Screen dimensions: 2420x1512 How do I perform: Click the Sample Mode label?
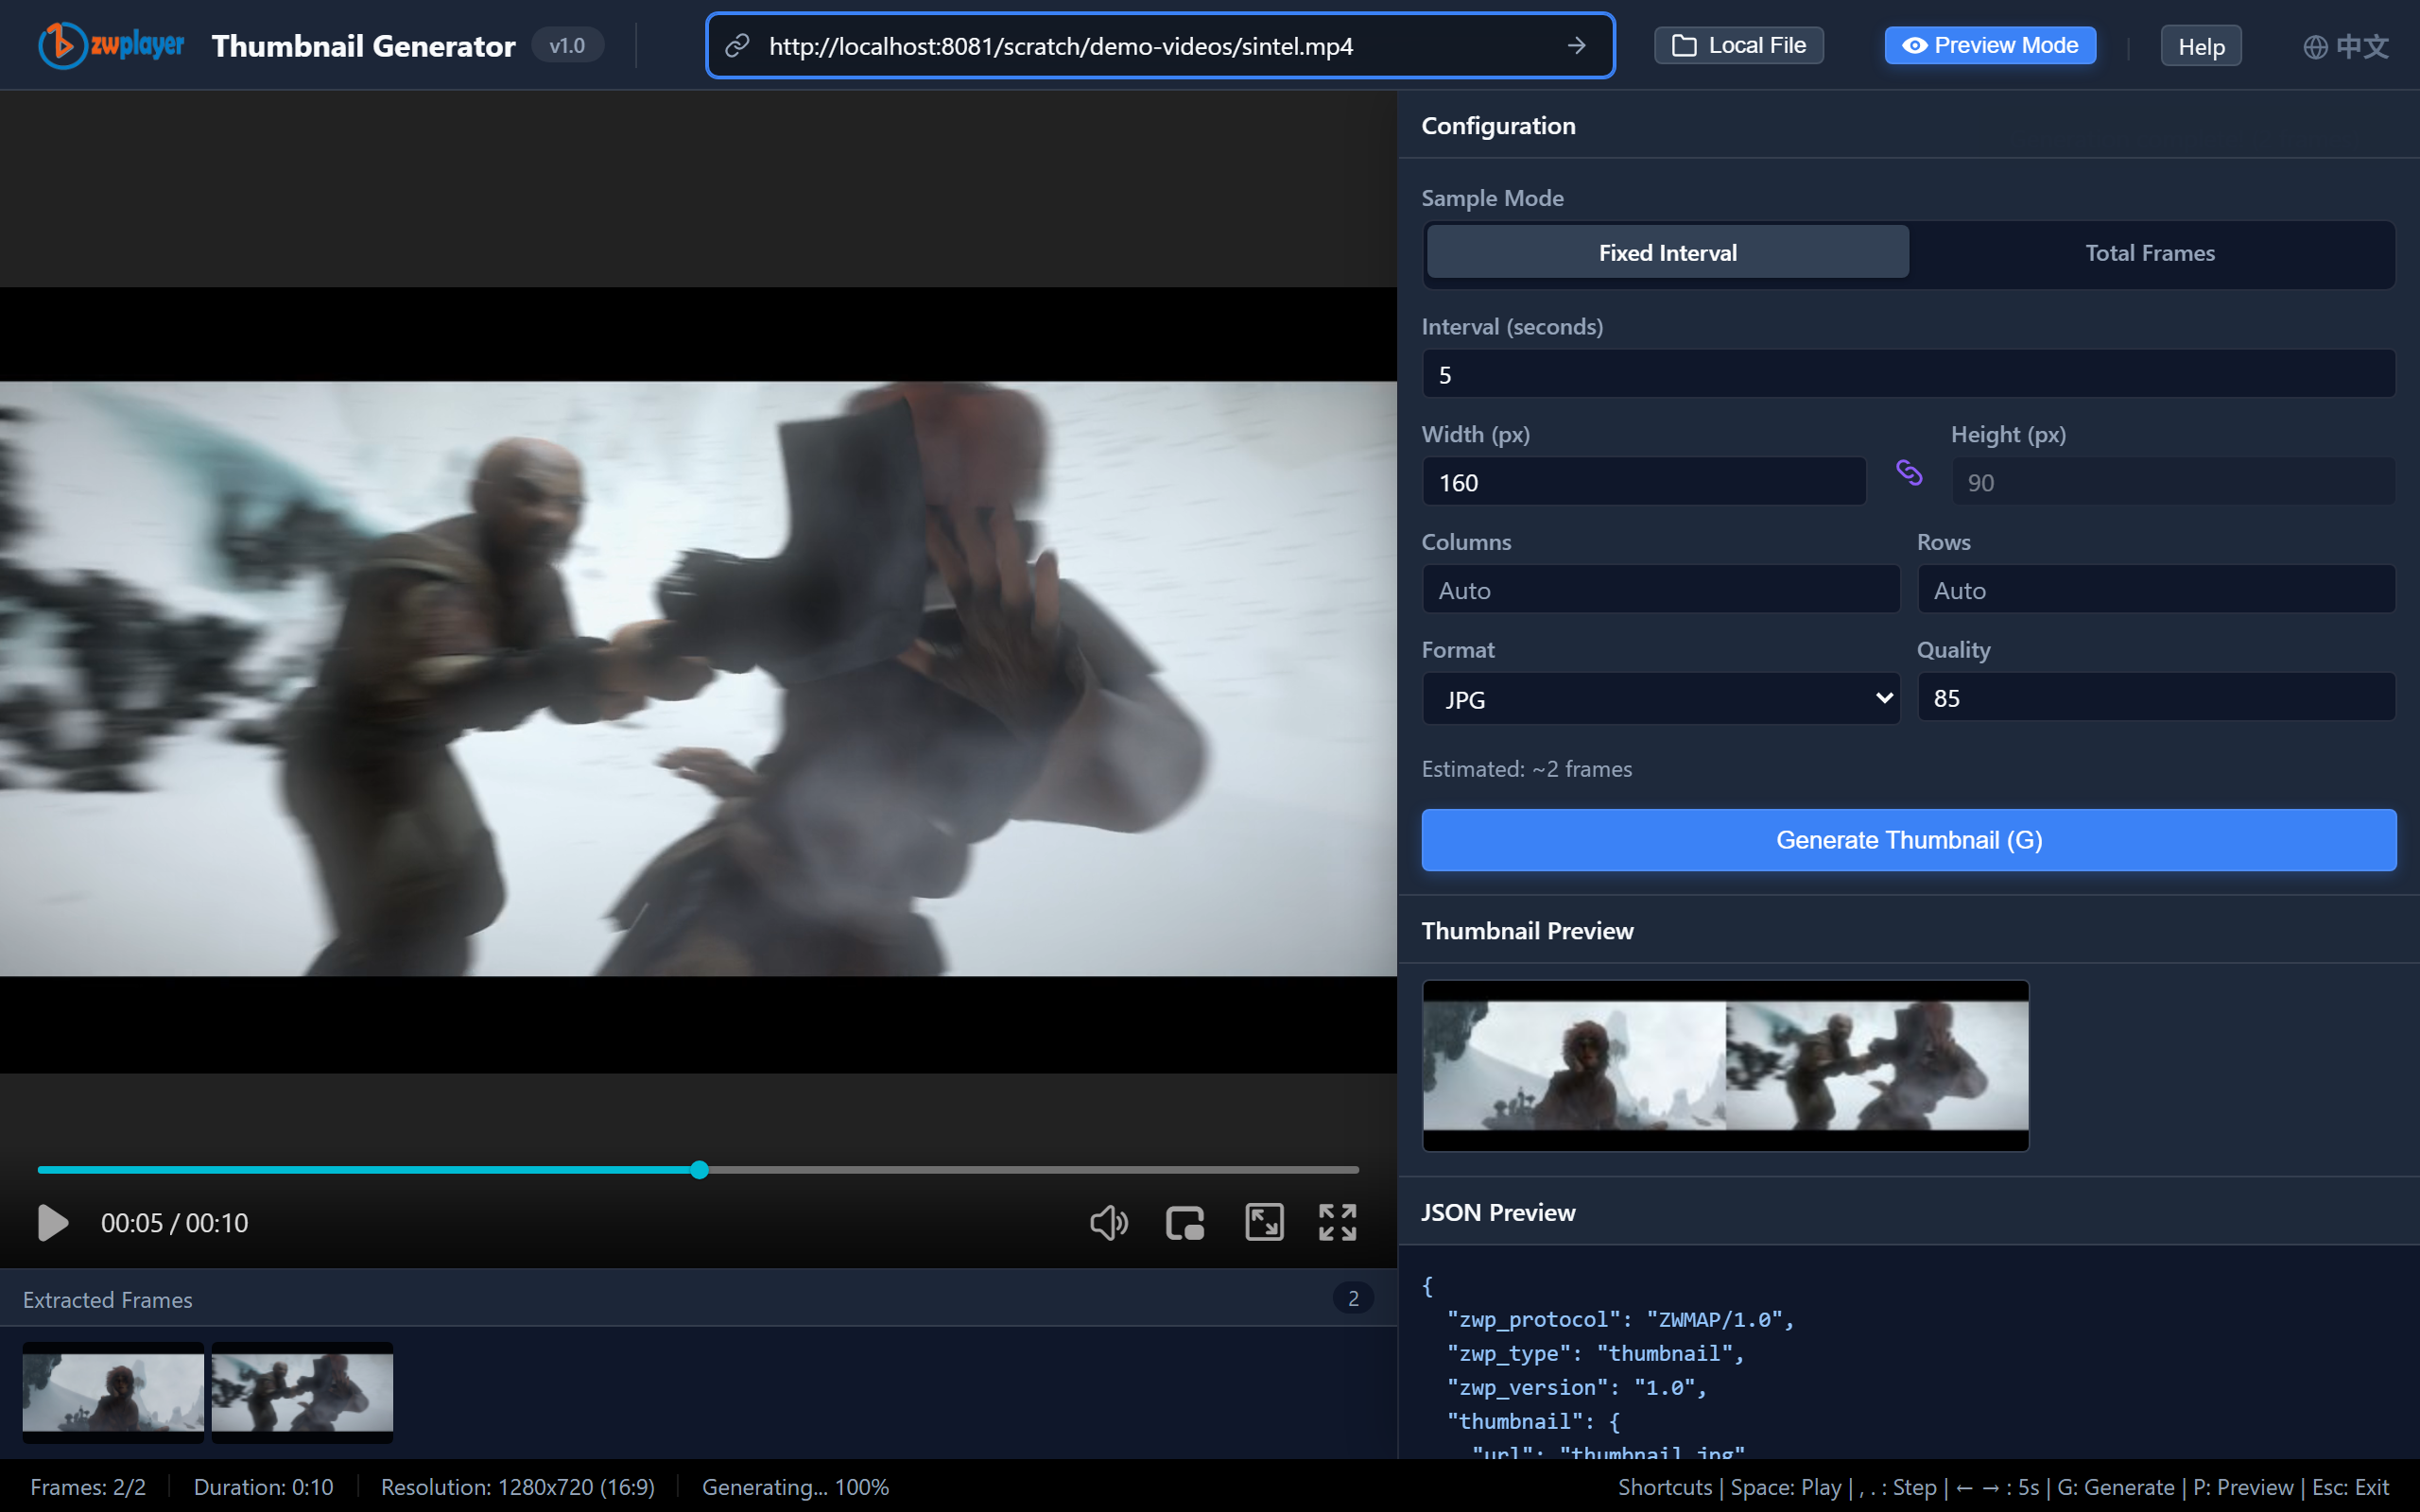[x=1492, y=198]
